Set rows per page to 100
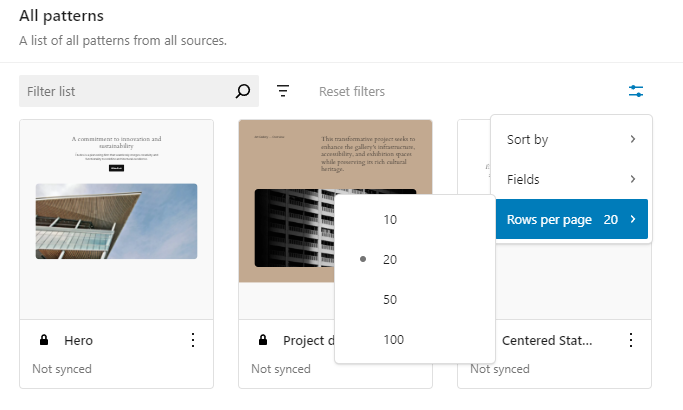The width and height of the screenshot is (683, 410). (x=393, y=340)
